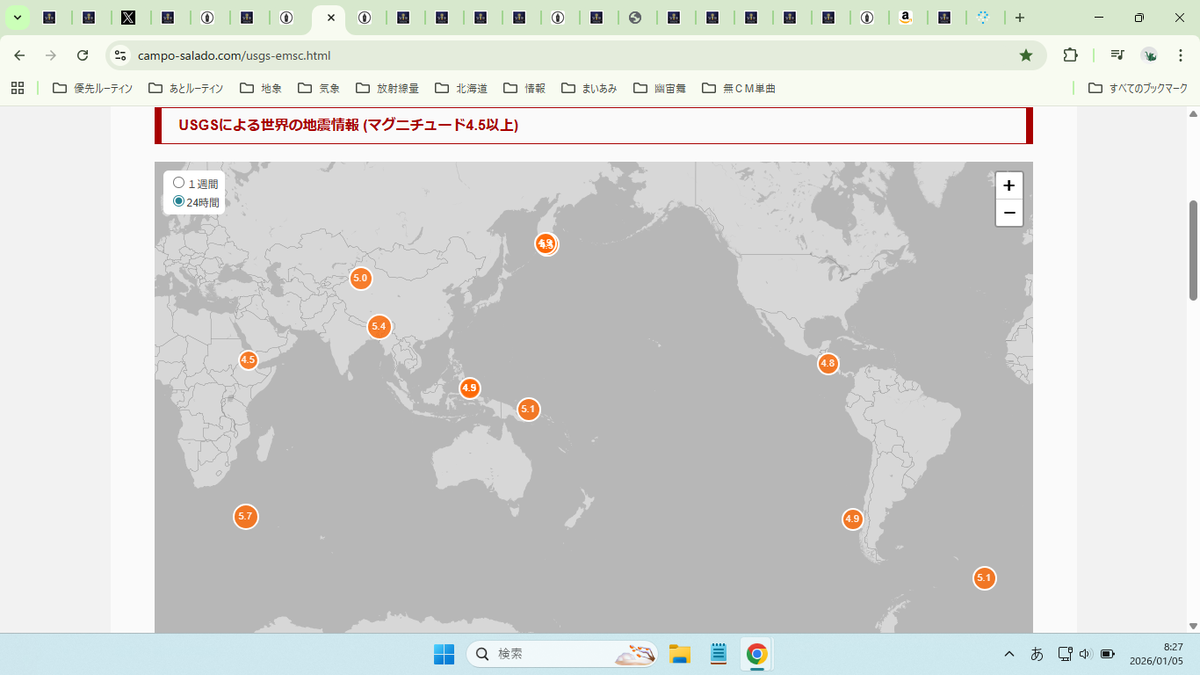Switch to the Amazon tab
The width and height of the screenshot is (1200, 675).
click(907, 17)
